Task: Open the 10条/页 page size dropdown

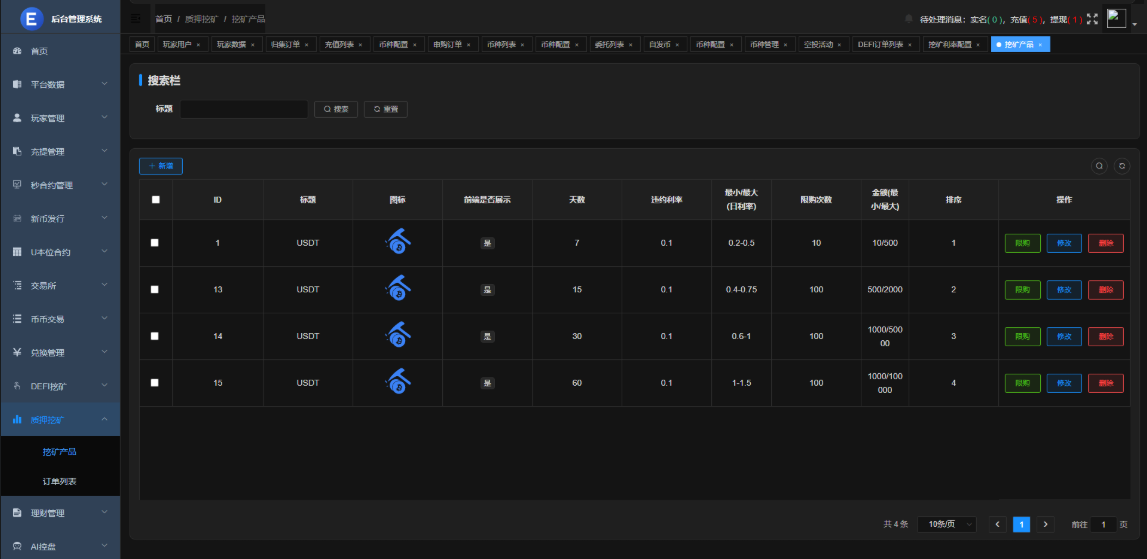Action: [947, 524]
